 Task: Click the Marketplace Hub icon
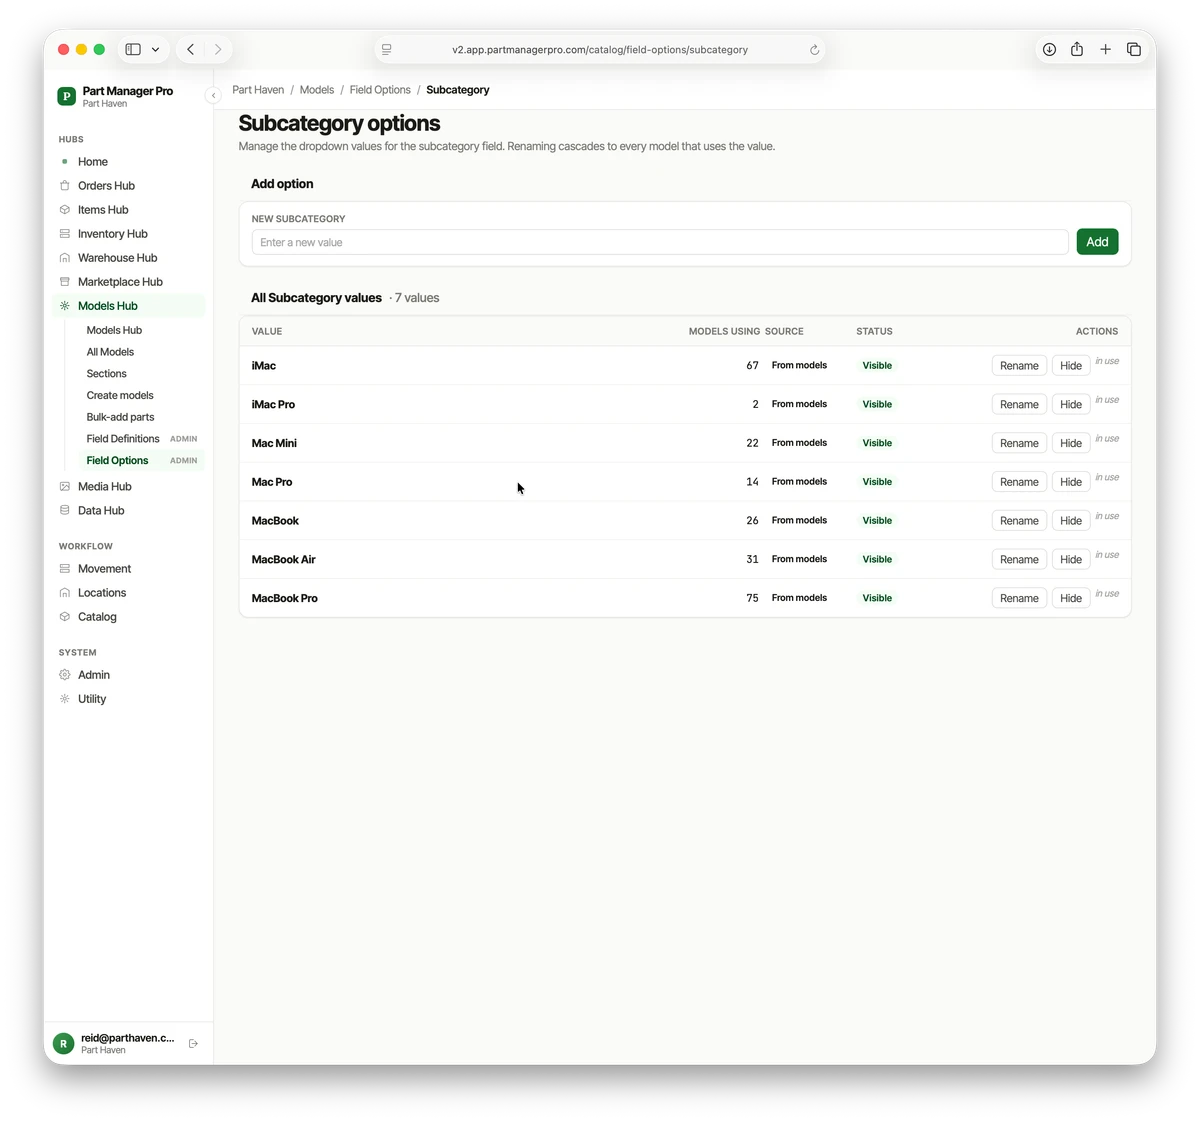pyautogui.click(x=65, y=282)
